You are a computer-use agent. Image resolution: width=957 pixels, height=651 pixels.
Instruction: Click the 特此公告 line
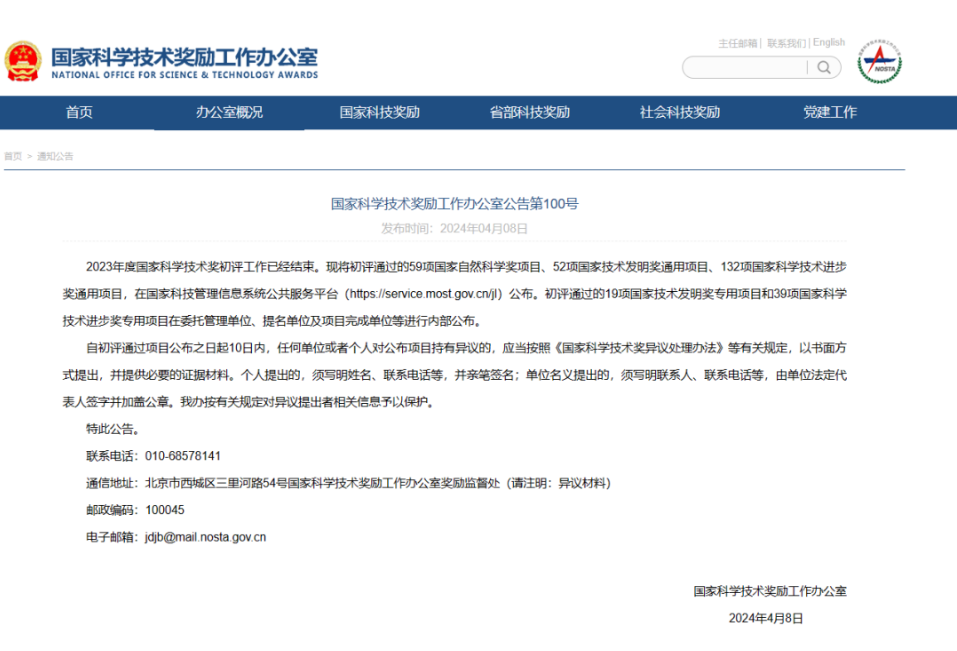point(112,430)
